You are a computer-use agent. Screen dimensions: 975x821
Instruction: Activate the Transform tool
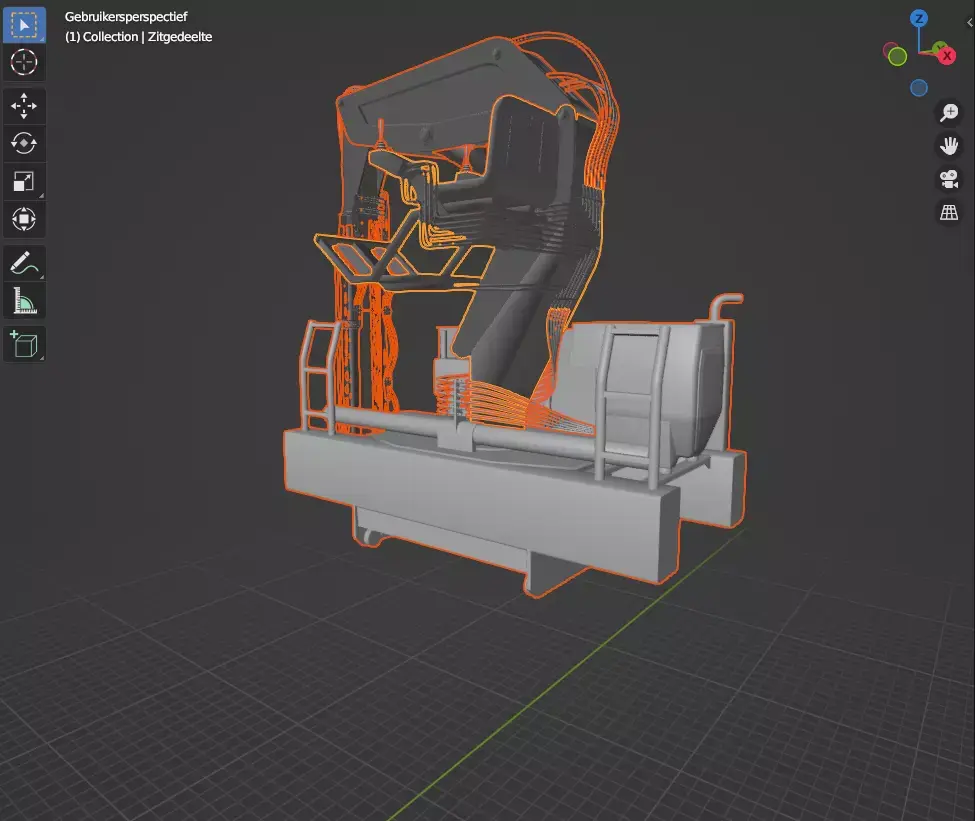pos(24,219)
